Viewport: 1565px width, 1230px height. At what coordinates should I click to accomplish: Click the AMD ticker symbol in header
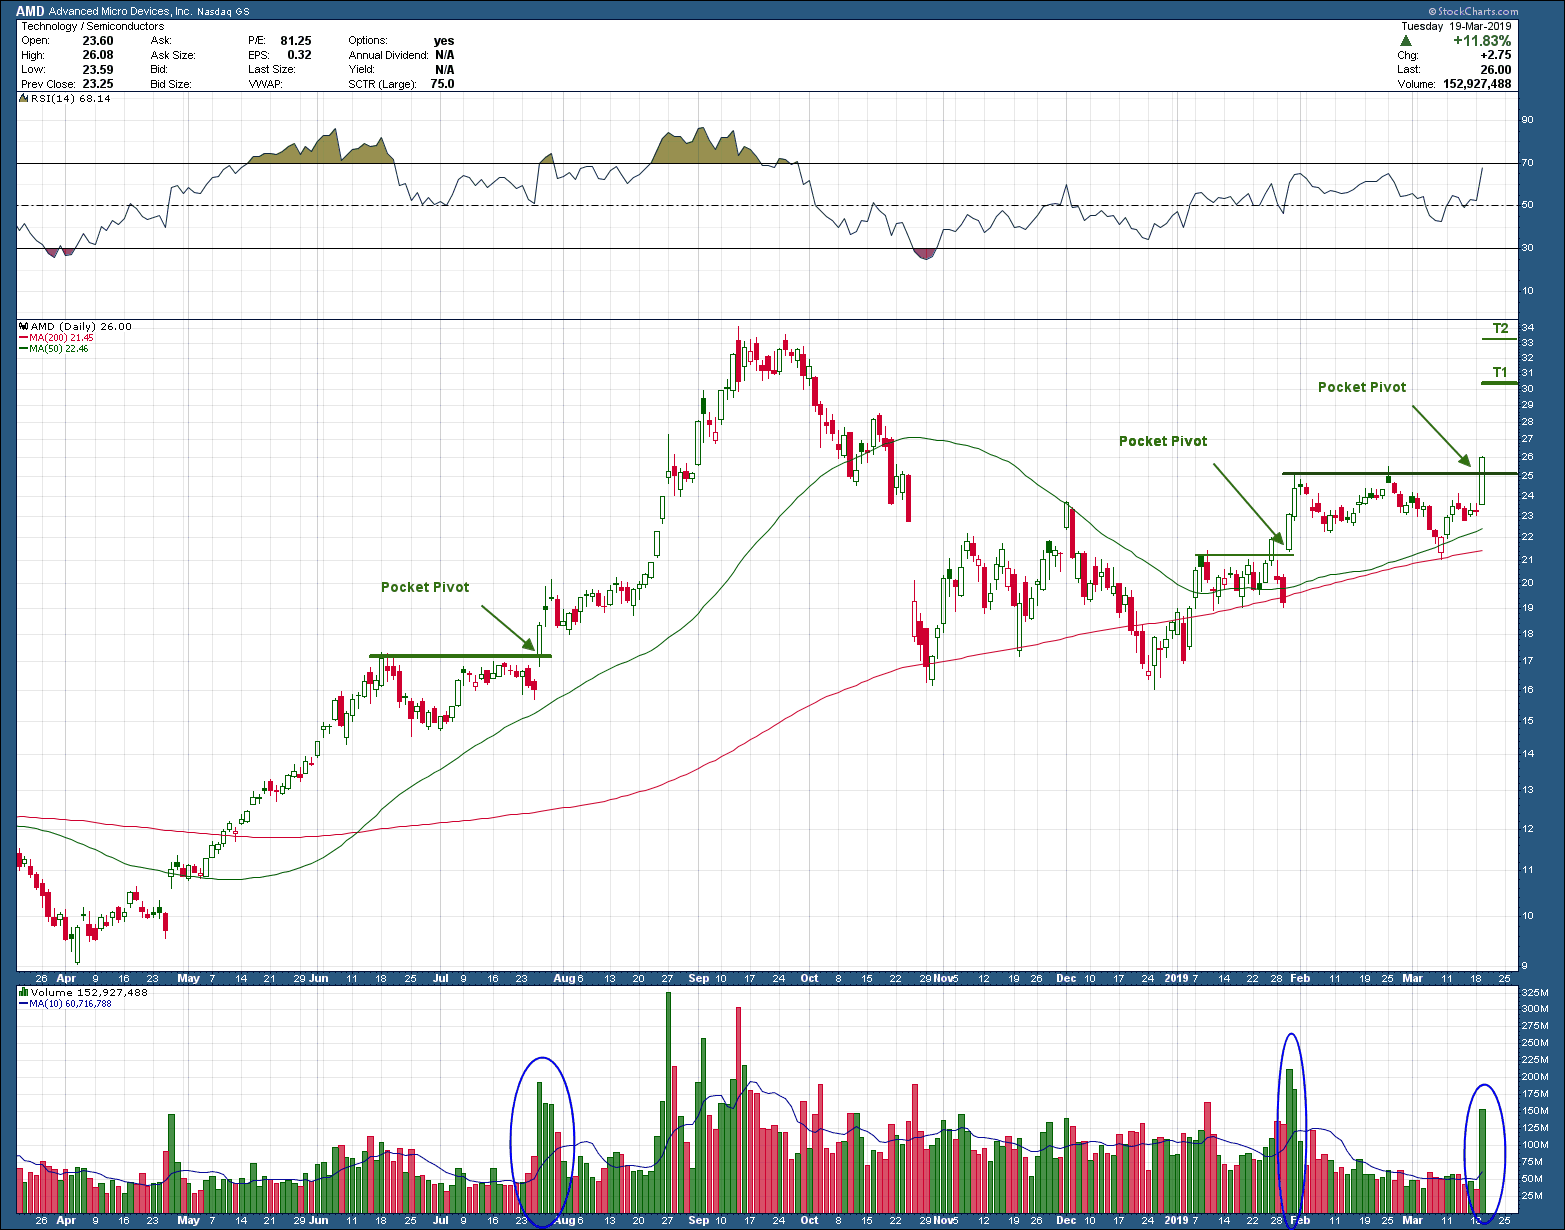(30, 12)
